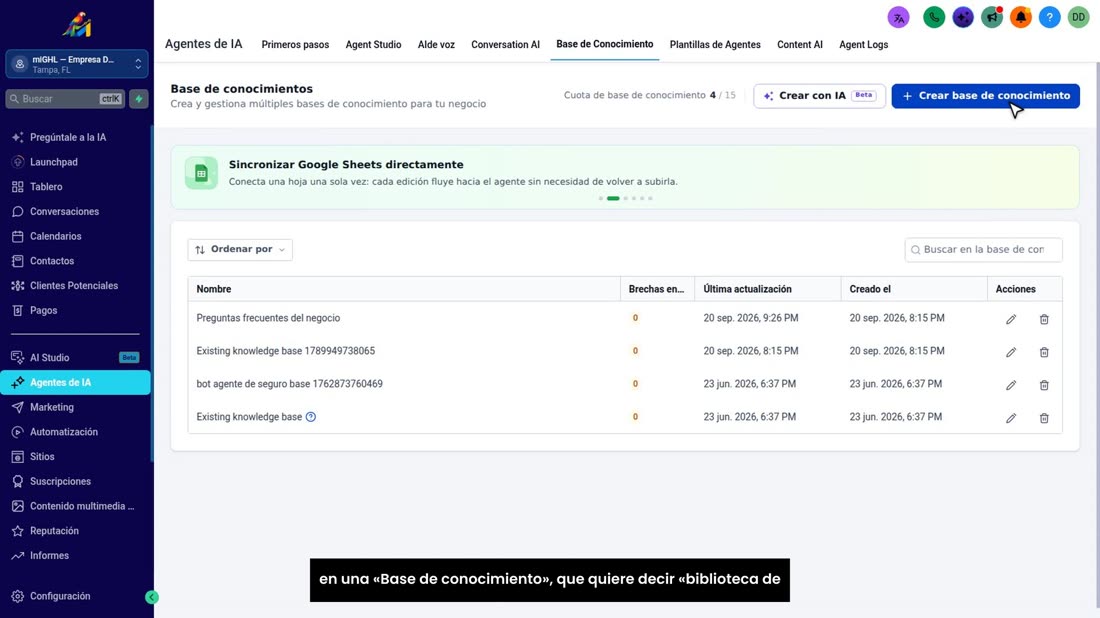Select Contactos in the sidebar
This screenshot has width=1100, height=618.
[52, 261]
